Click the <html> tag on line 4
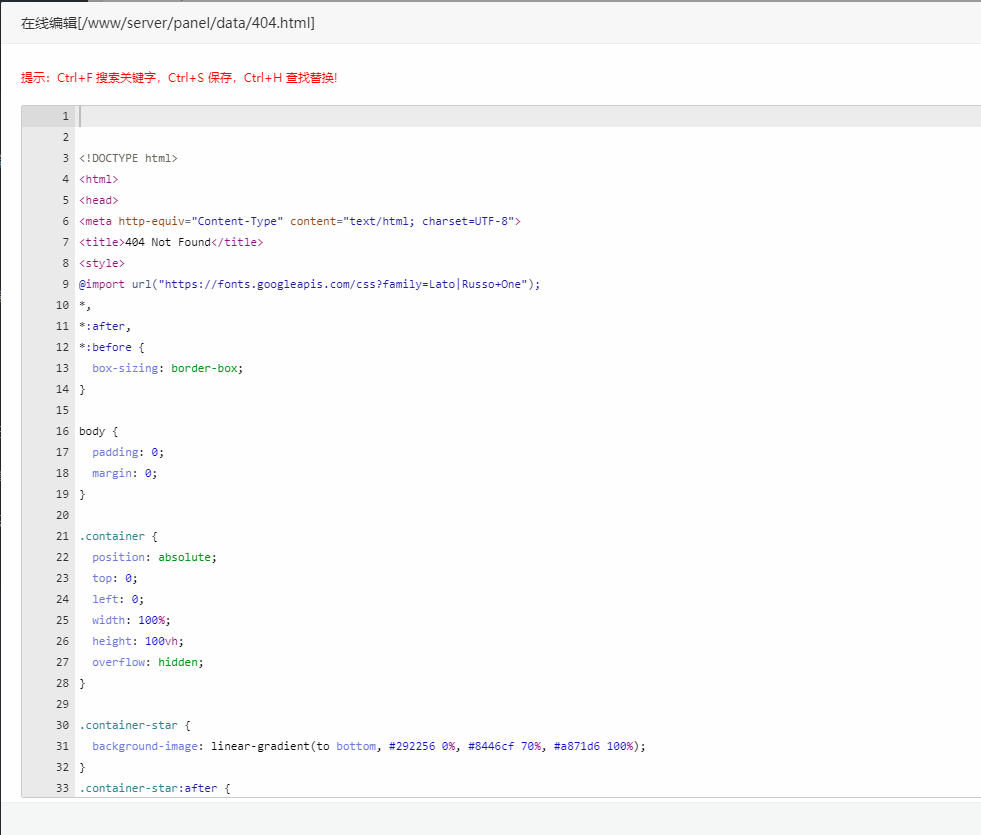Screen dimensions: 981x835 point(98,180)
